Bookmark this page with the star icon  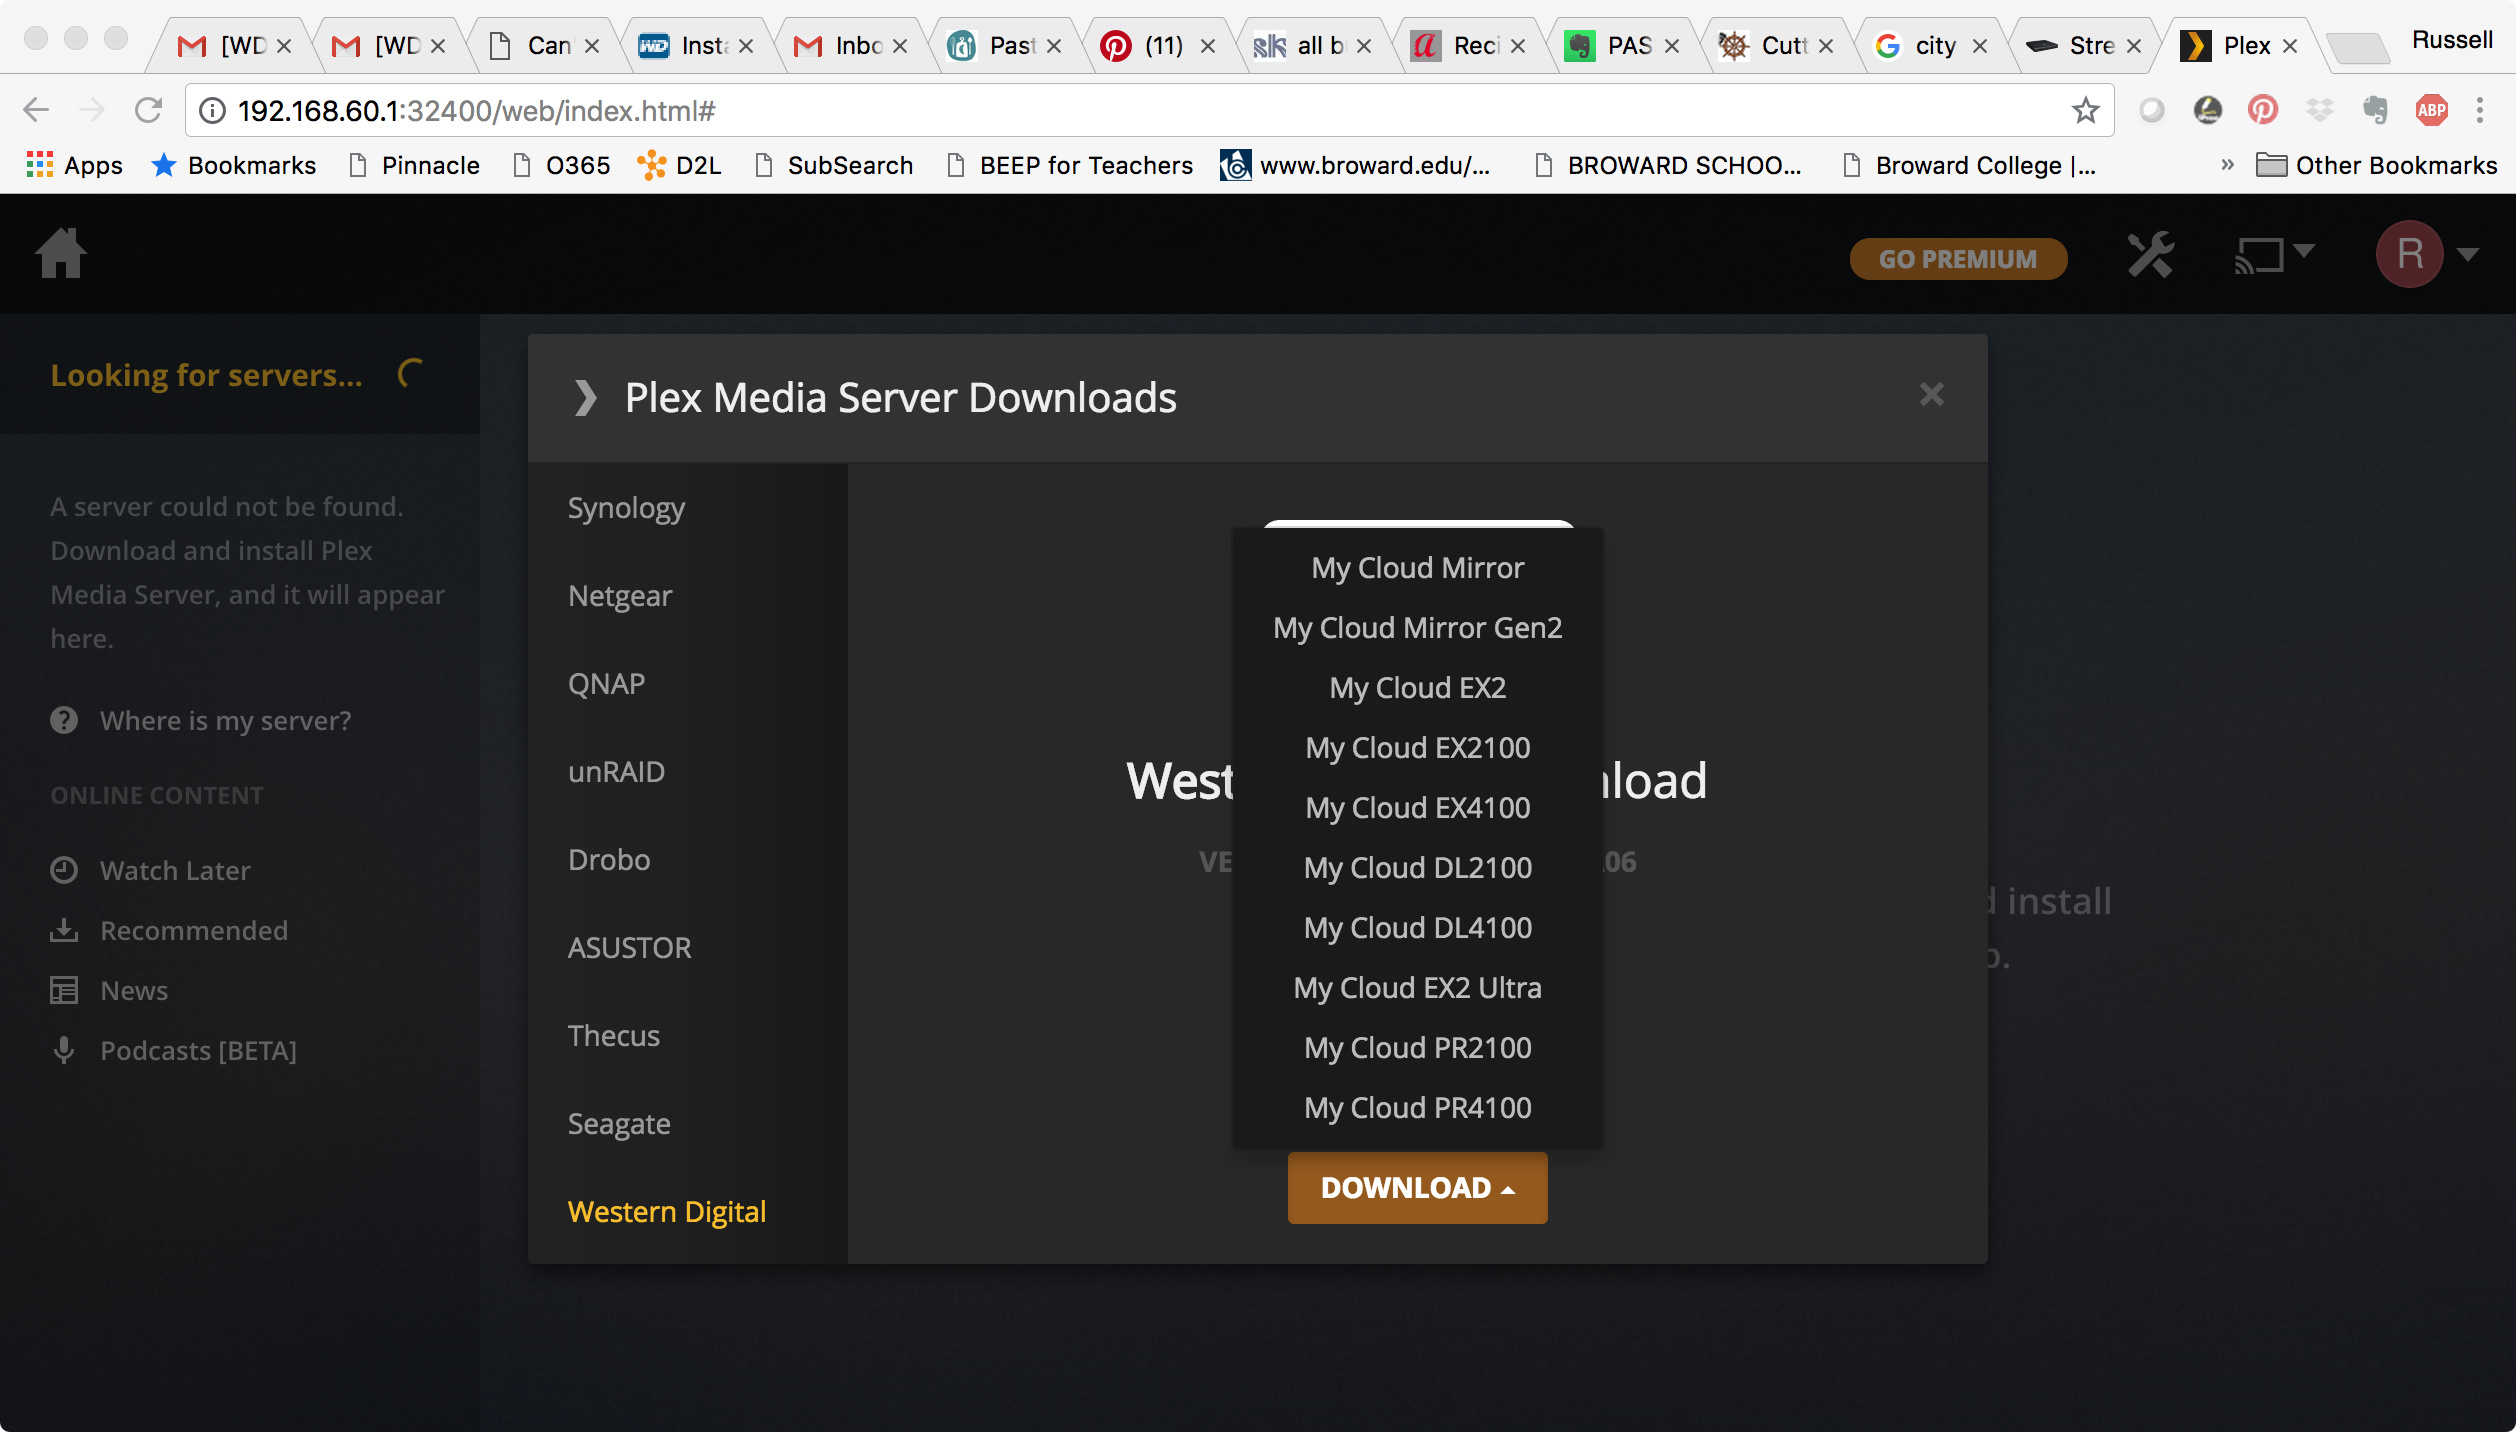(2085, 110)
